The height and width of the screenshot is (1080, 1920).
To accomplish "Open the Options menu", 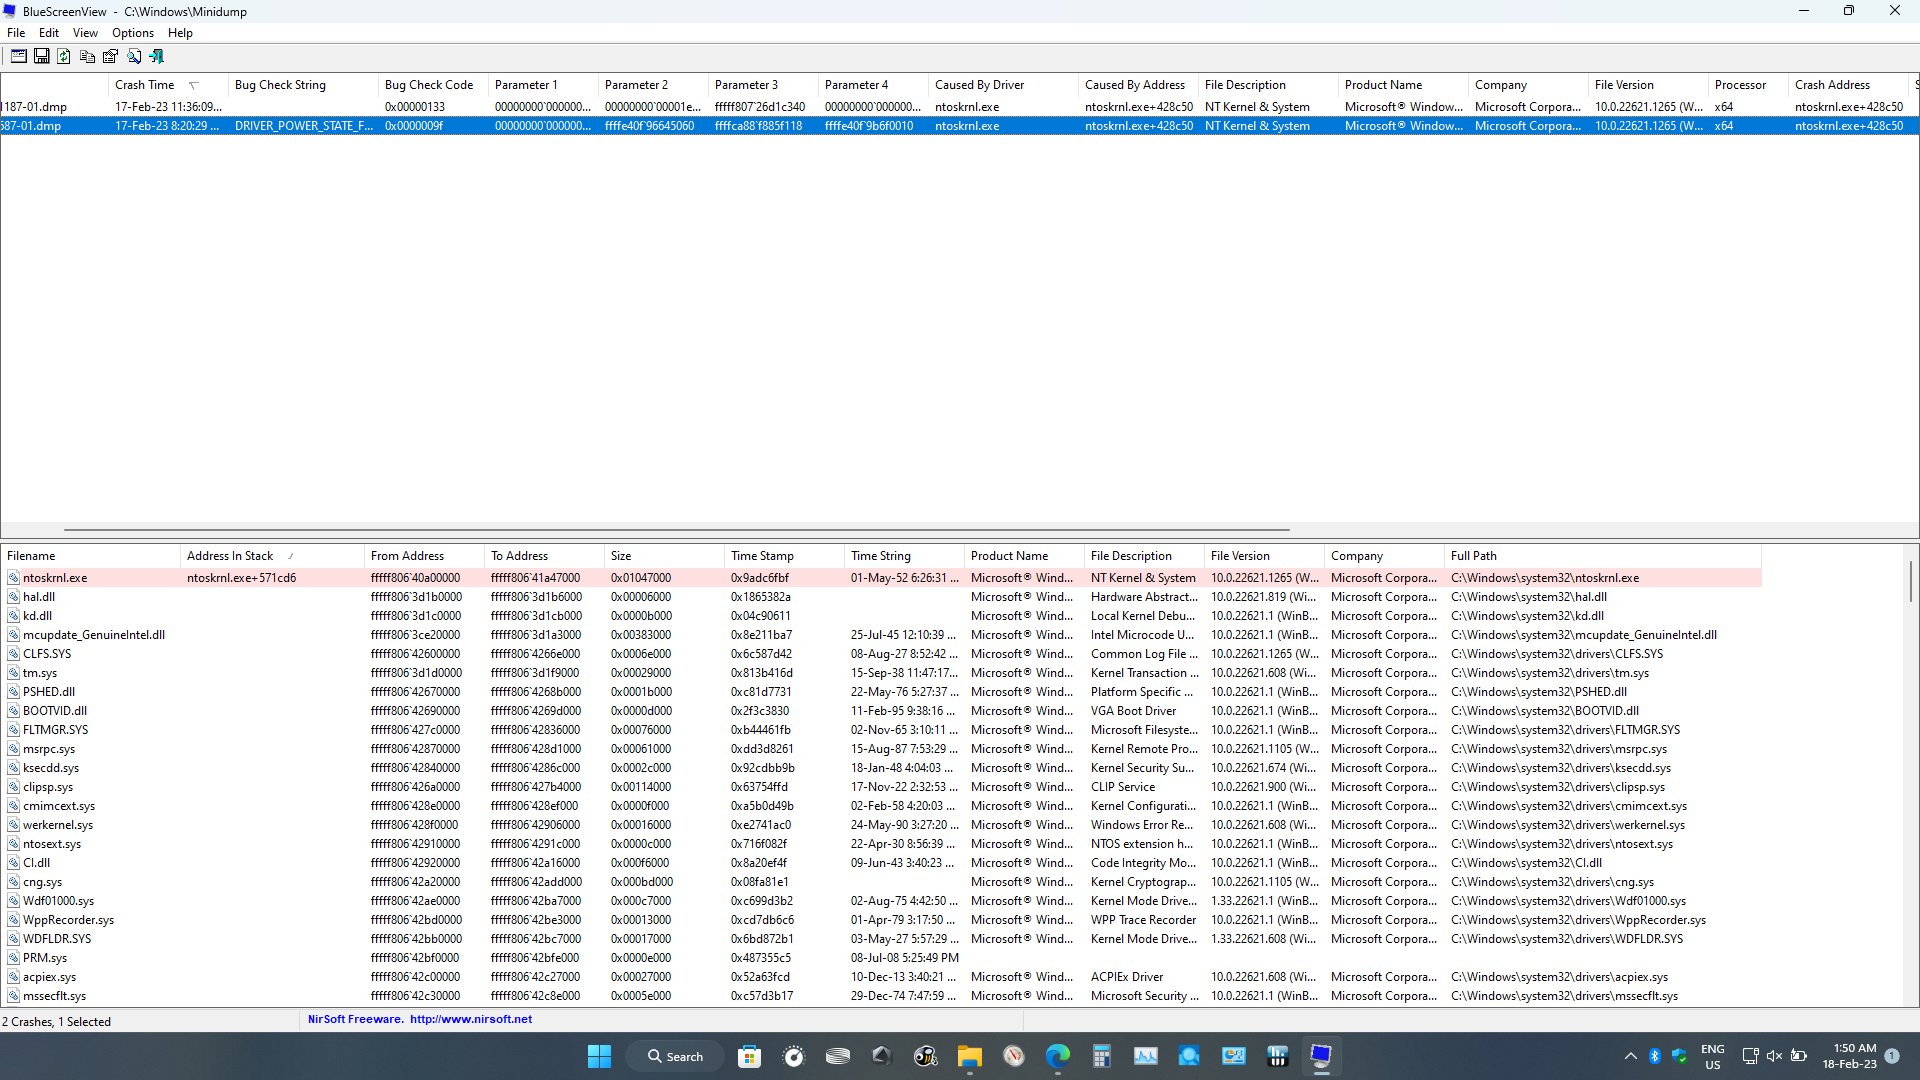I will pos(132,33).
